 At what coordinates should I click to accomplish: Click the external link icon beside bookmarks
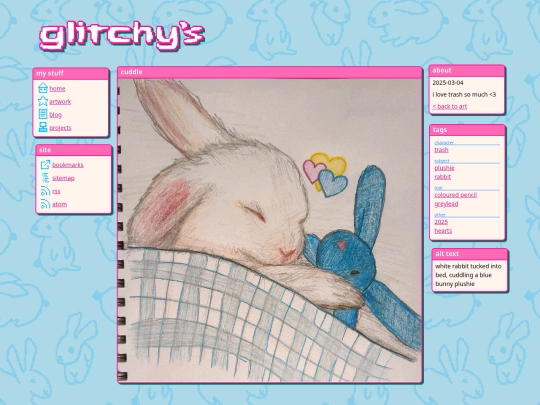click(45, 165)
